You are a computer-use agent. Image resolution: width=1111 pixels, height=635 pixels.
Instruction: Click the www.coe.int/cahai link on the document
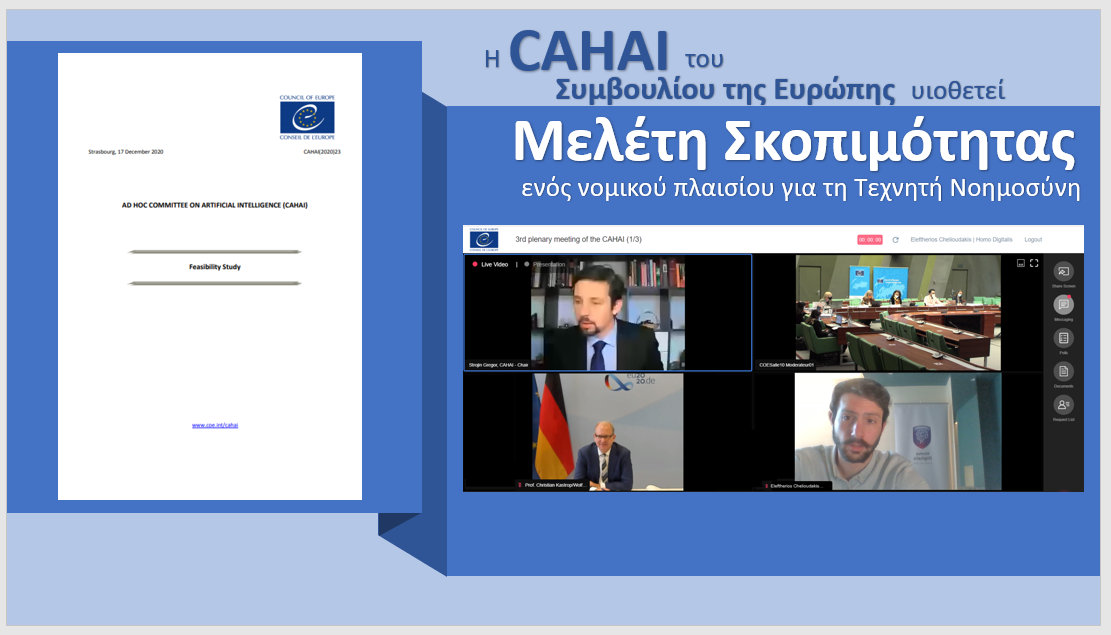click(215, 425)
